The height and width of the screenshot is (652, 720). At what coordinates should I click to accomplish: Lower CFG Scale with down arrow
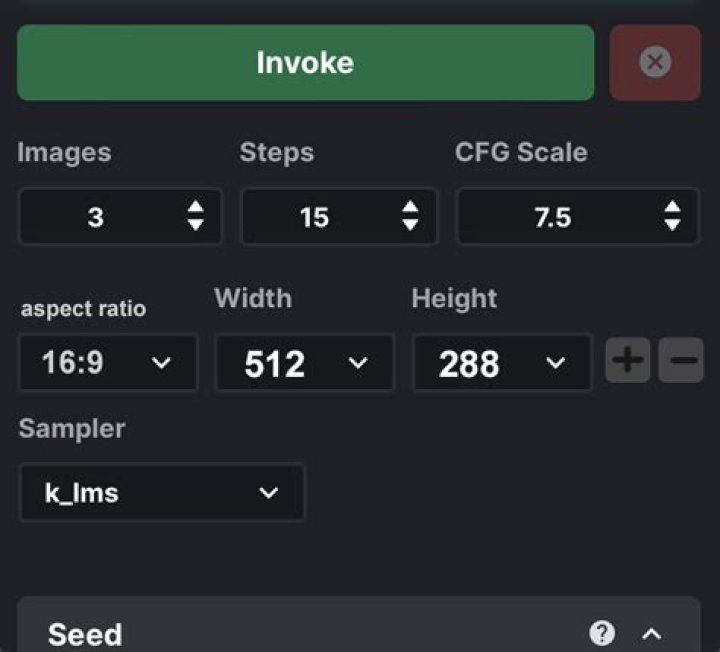point(673,225)
